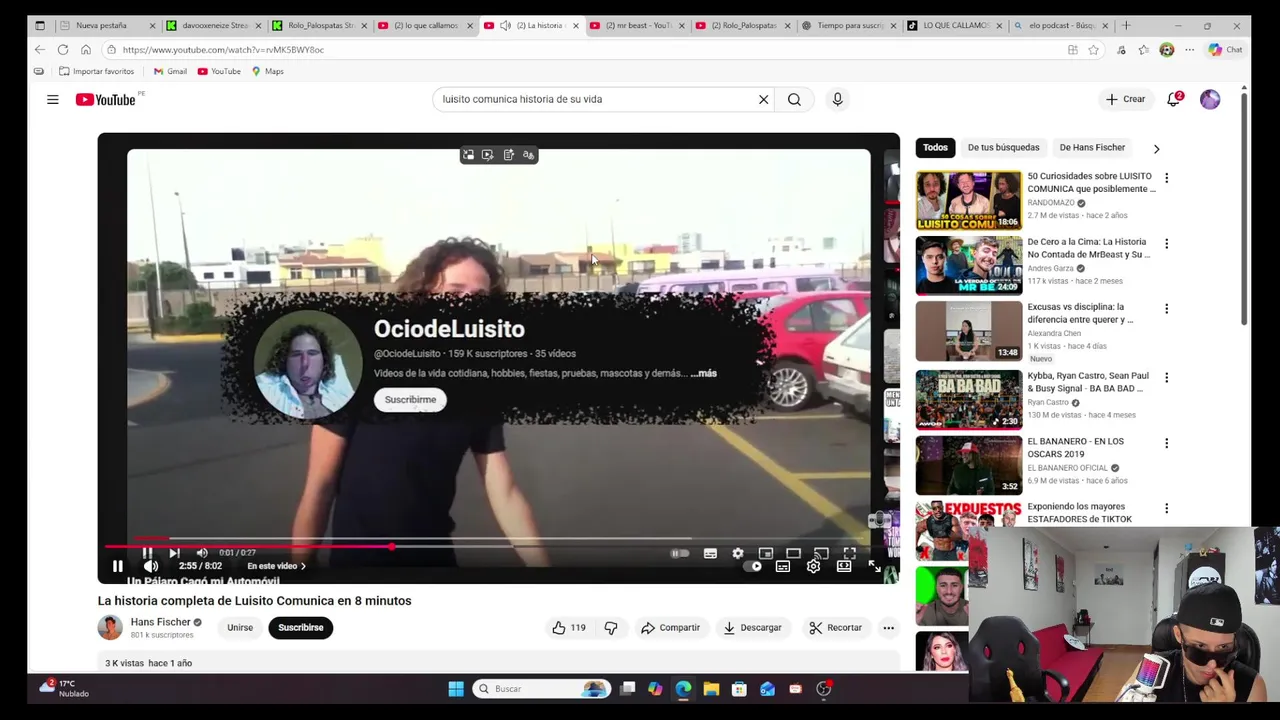Switch the main player to theater mode
The image size is (1280, 720).
(844, 566)
